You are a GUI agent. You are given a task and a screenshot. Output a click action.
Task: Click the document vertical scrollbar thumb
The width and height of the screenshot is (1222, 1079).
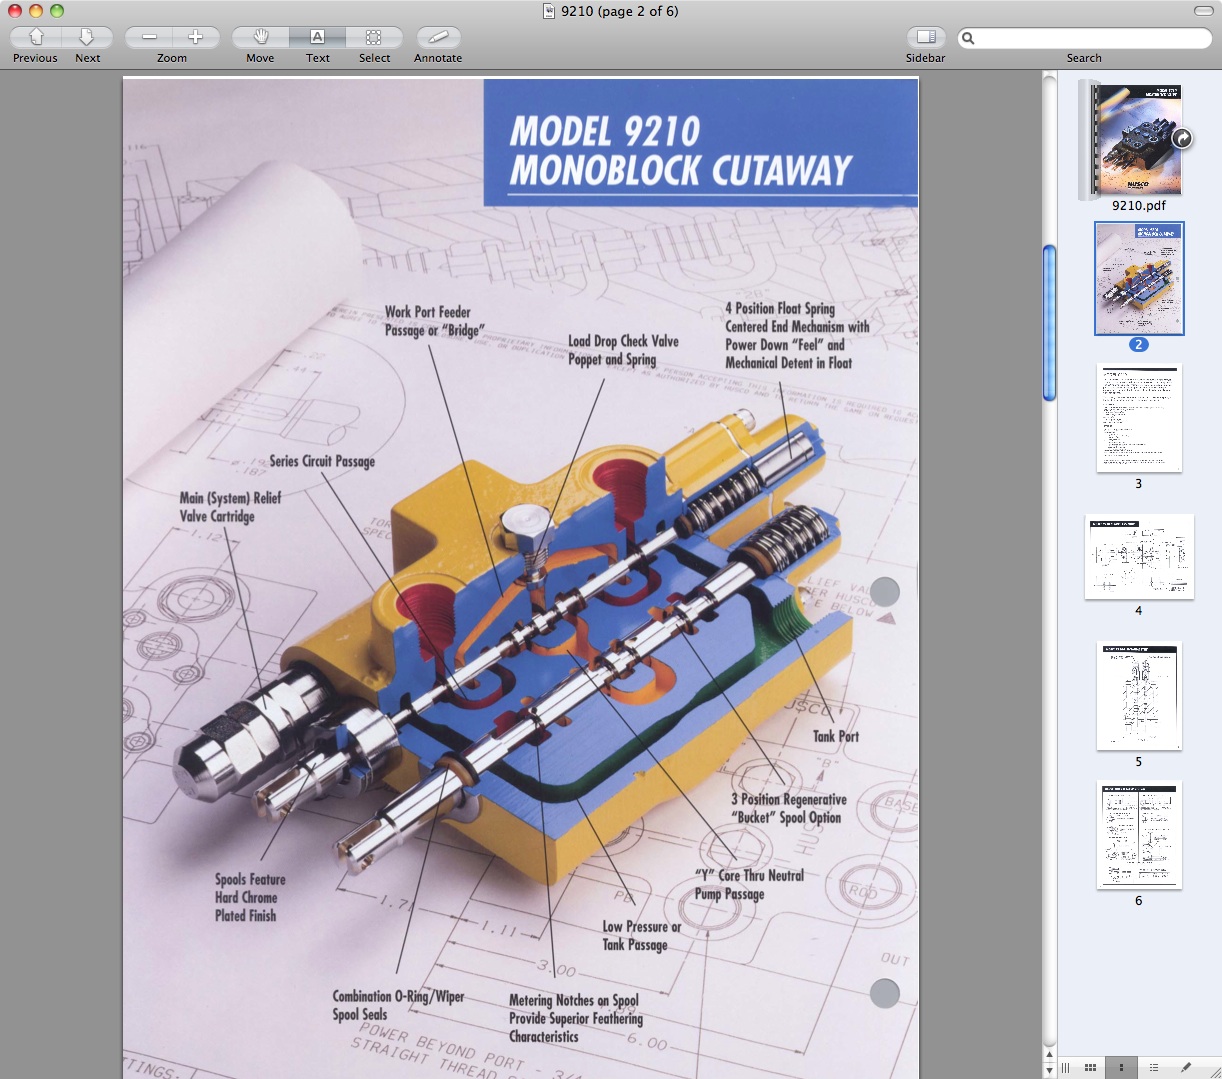(x=1049, y=322)
